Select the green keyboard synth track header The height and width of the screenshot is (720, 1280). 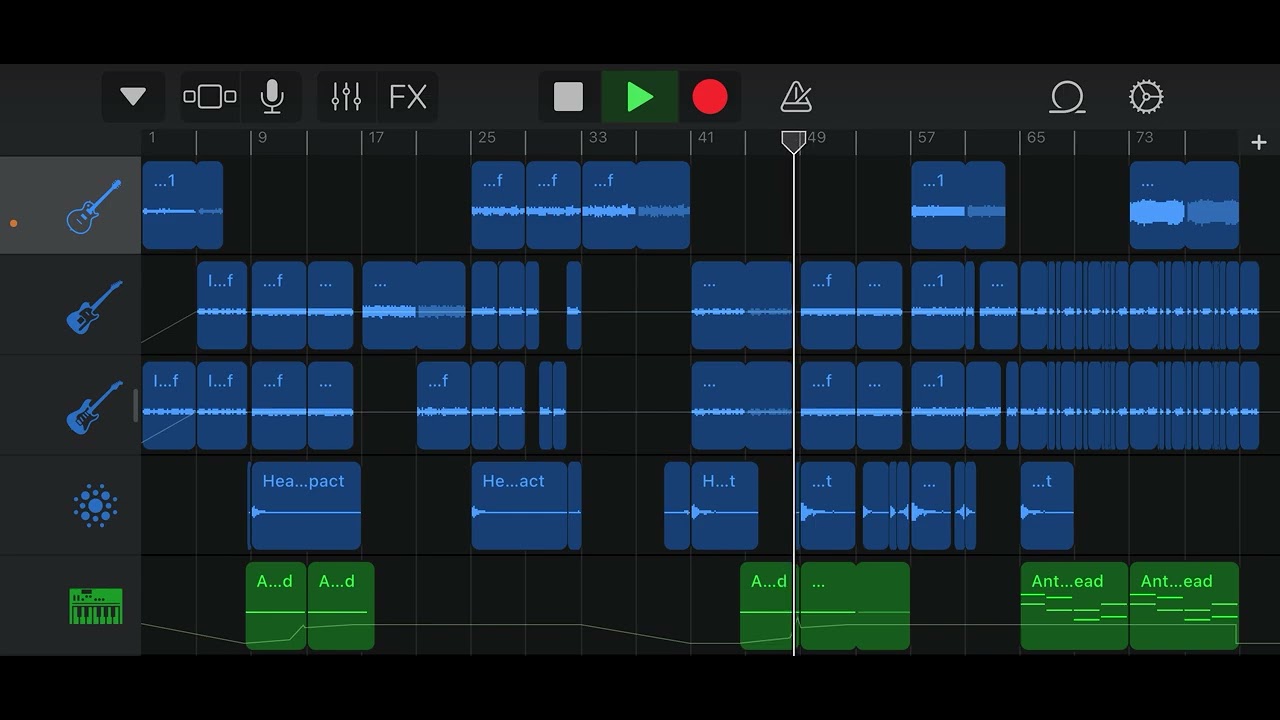coord(71,606)
